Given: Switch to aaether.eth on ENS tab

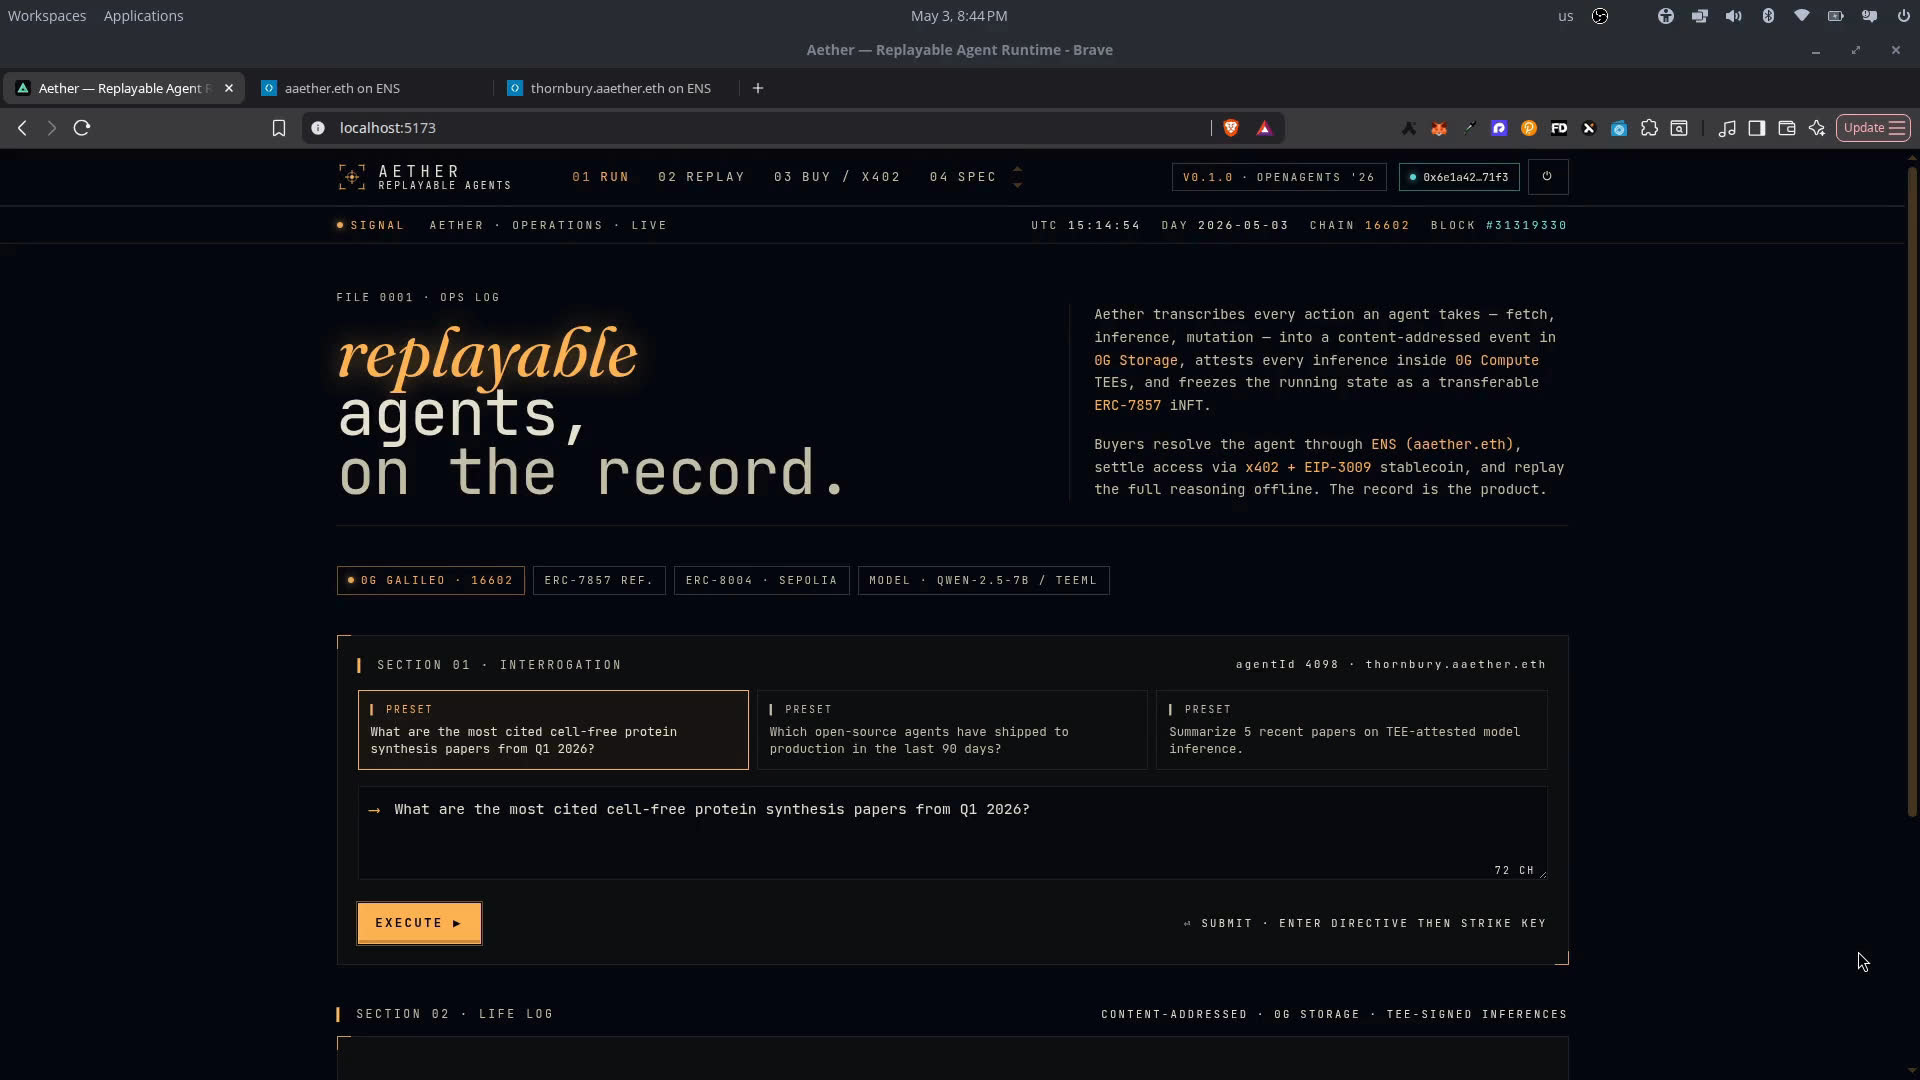Looking at the screenshot, I should pos(369,88).
